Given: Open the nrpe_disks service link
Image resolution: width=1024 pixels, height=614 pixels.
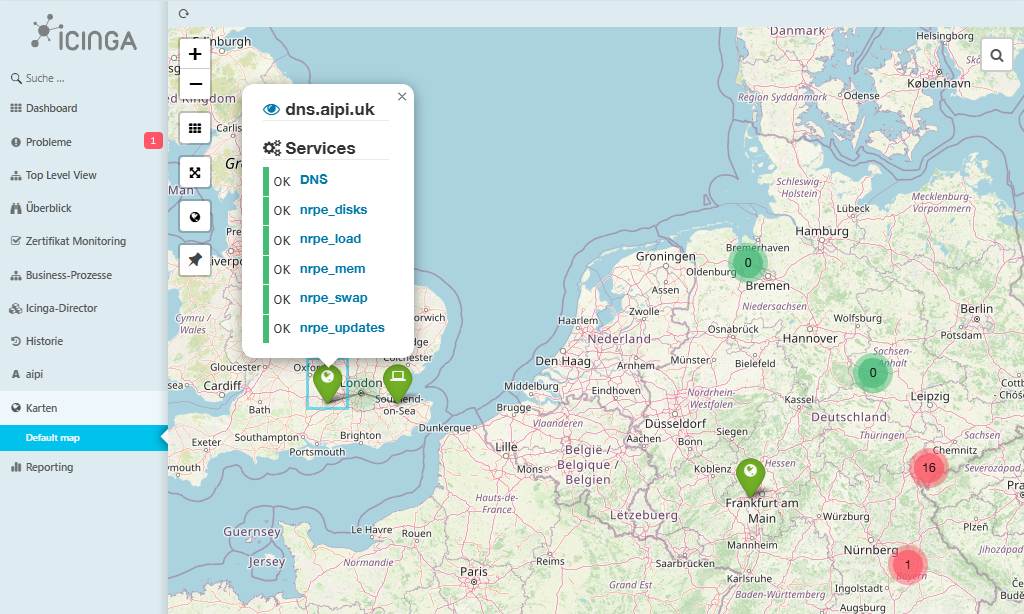Looking at the screenshot, I should pos(333,210).
